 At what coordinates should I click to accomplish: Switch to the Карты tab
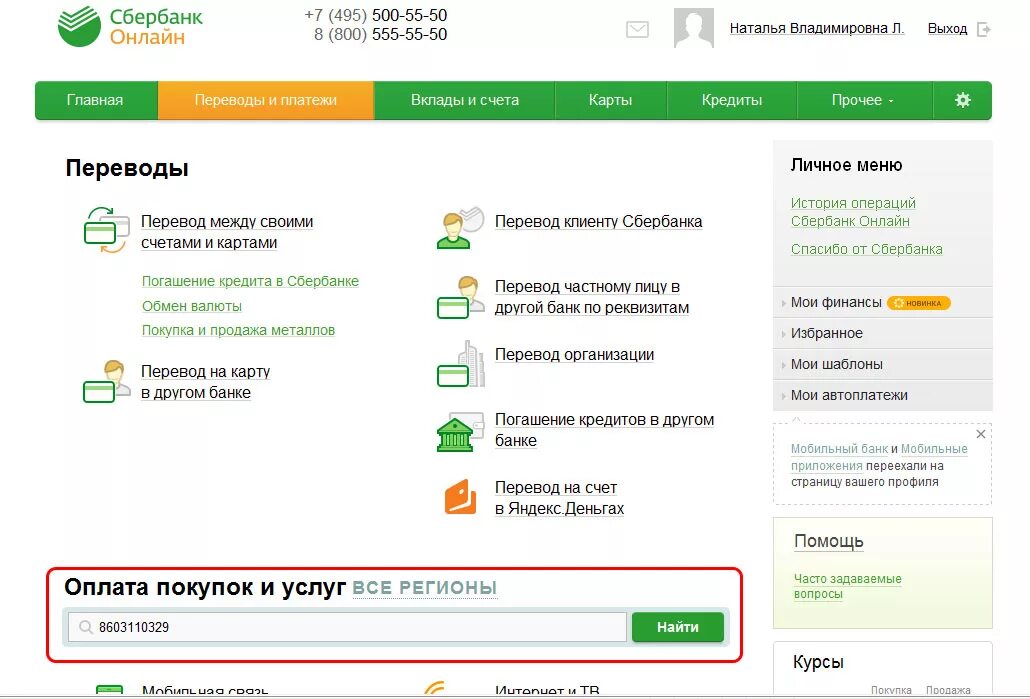pos(610,100)
